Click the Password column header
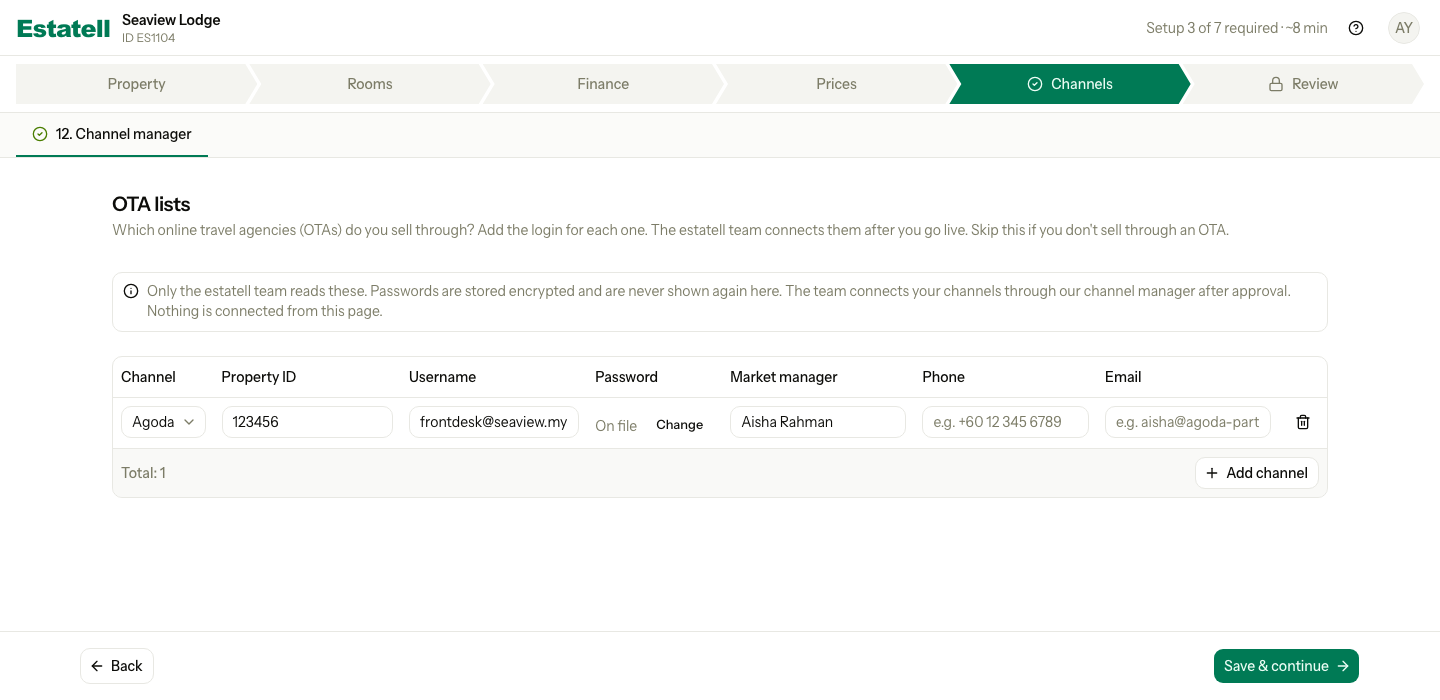 pos(626,377)
